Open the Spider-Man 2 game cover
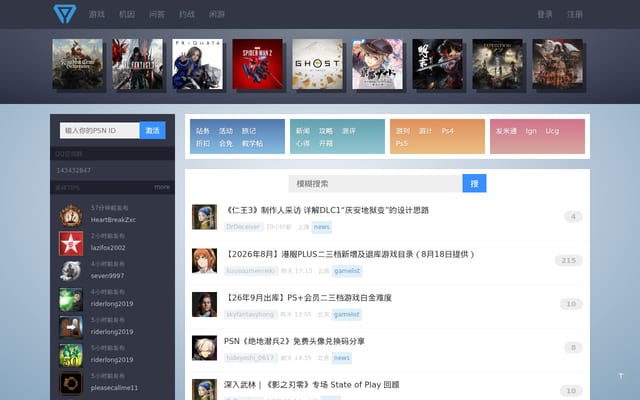The height and width of the screenshot is (400, 640). pyautogui.click(x=258, y=64)
